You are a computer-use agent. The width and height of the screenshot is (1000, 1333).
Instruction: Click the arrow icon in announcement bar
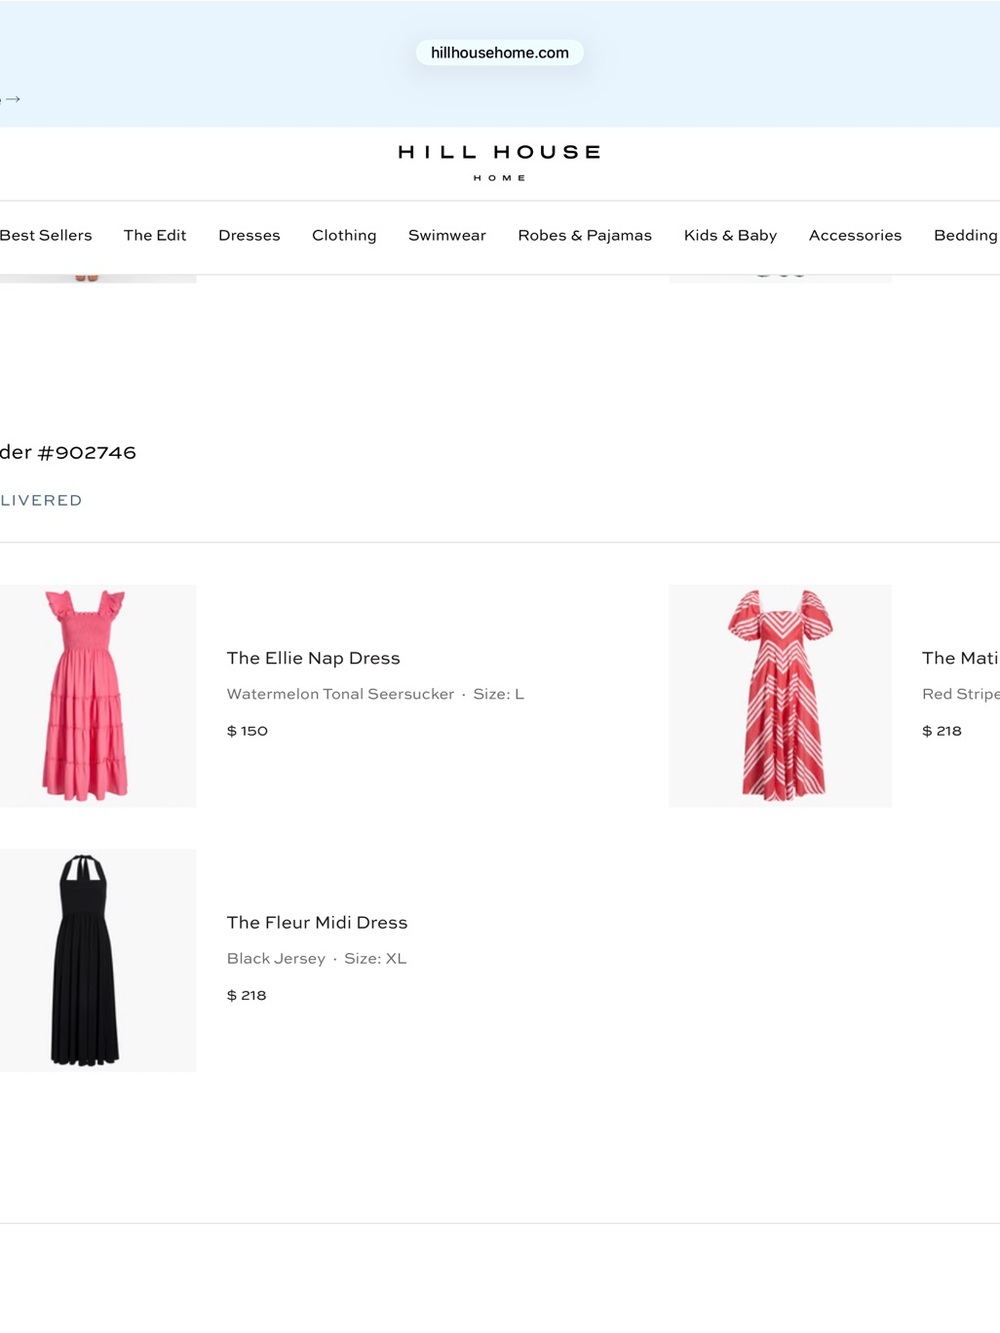pyautogui.click(x=13, y=99)
